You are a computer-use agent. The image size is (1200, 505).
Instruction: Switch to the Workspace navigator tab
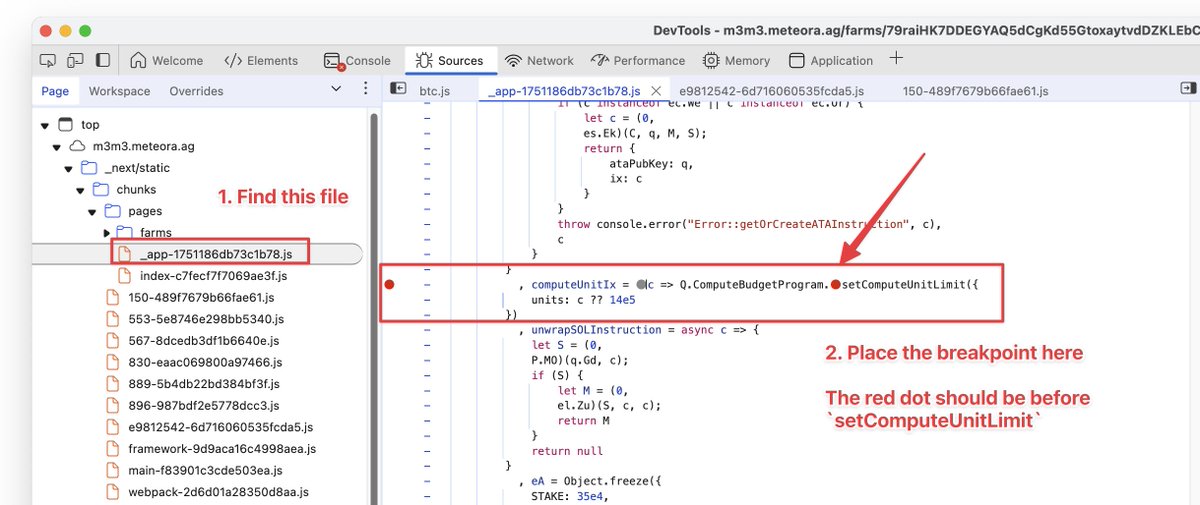119,91
